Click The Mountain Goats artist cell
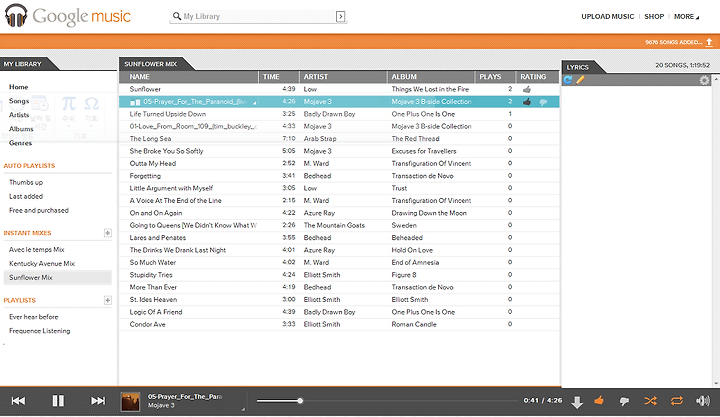This screenshot has width=720, height=417. point(334,225)
